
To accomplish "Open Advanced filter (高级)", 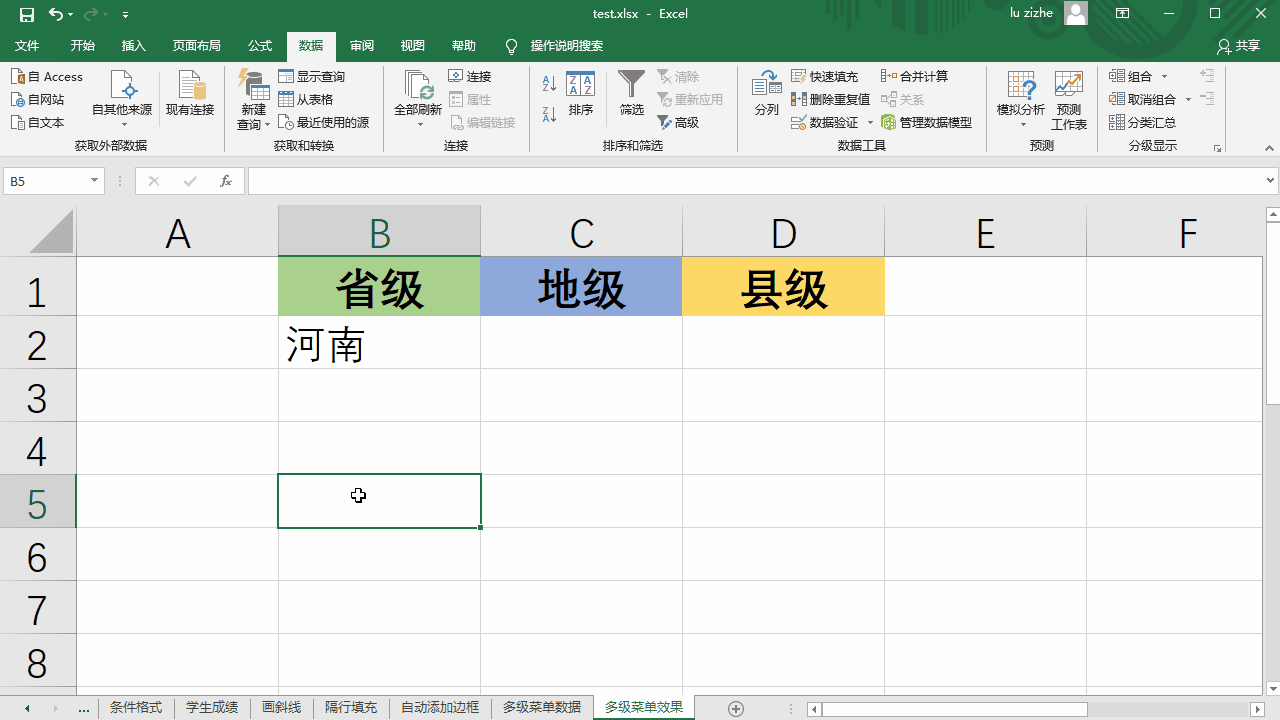I will point(678,122).
